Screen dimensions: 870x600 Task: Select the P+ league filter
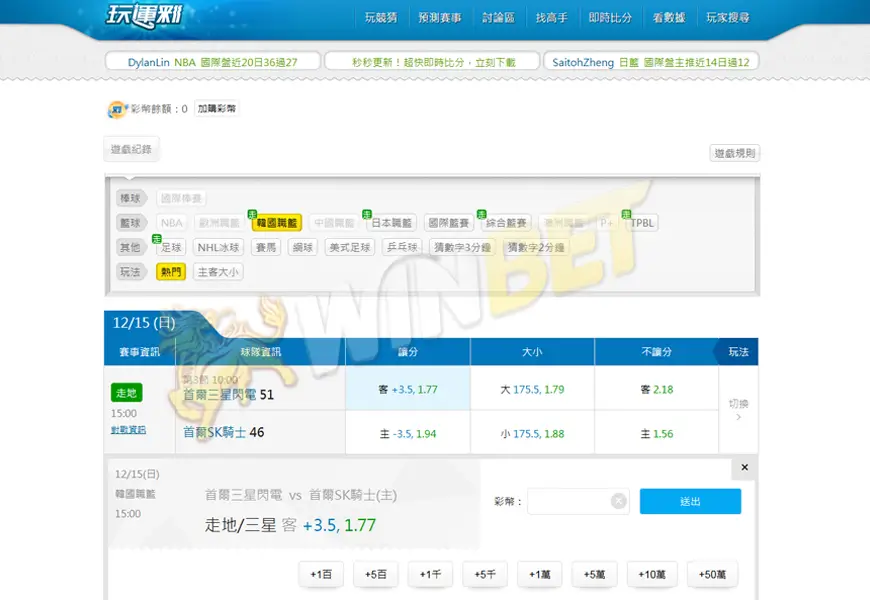point(606,223)
